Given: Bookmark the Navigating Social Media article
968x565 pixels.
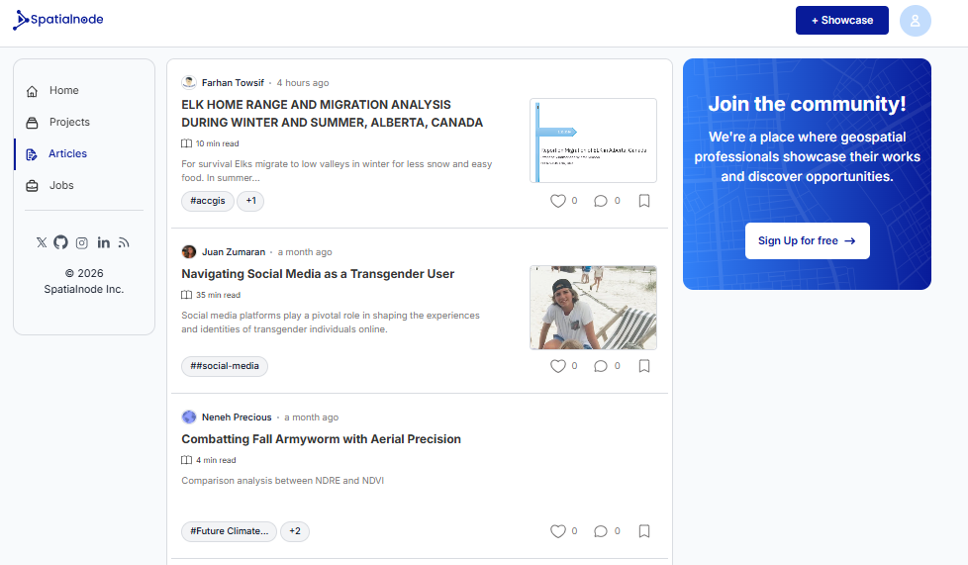Looking at the screenshot, I should [x=644, y=366].
